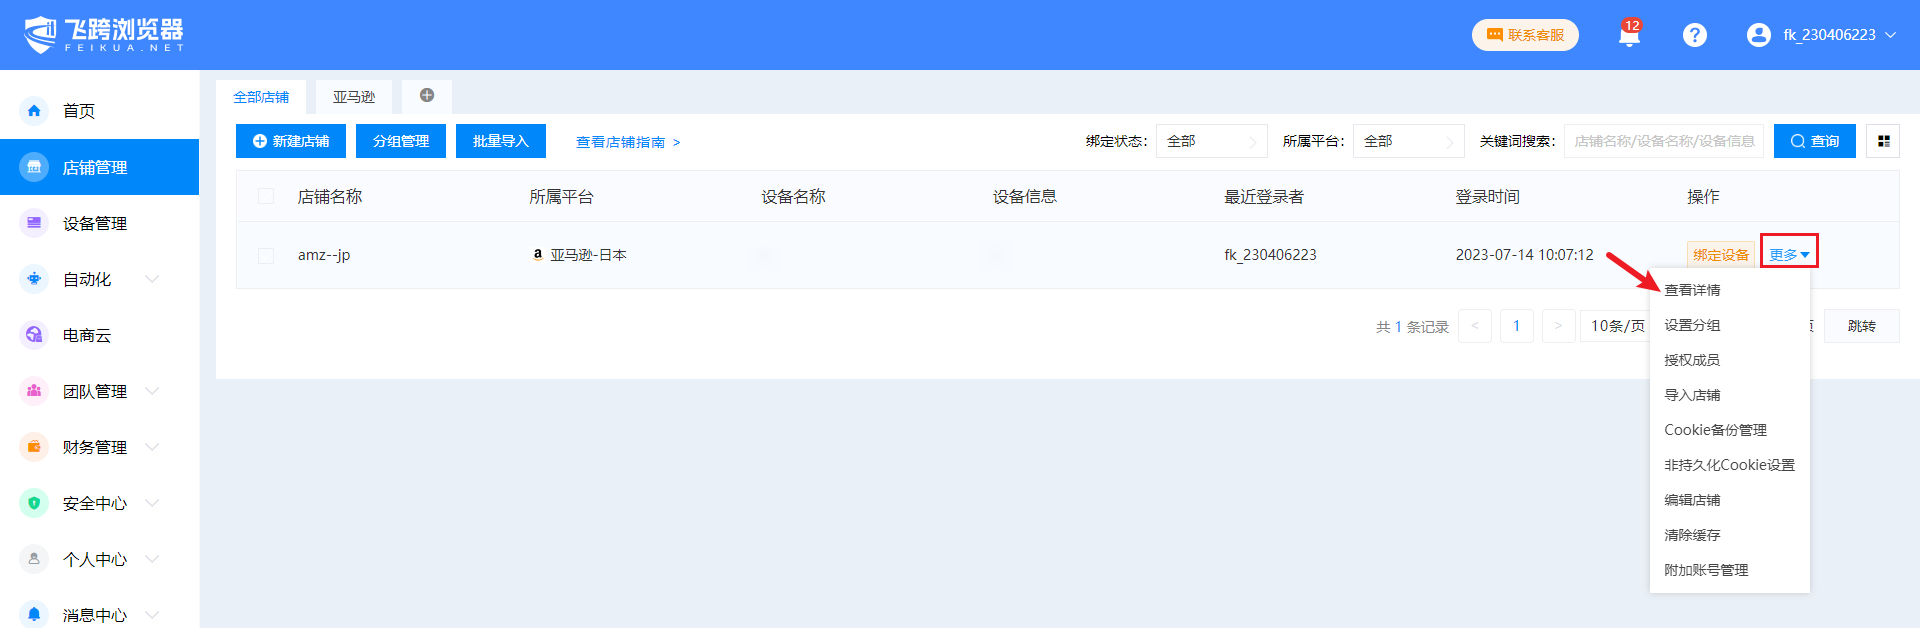Click the 绑定设备 button for amz--jp

[x=1721, y=255]
